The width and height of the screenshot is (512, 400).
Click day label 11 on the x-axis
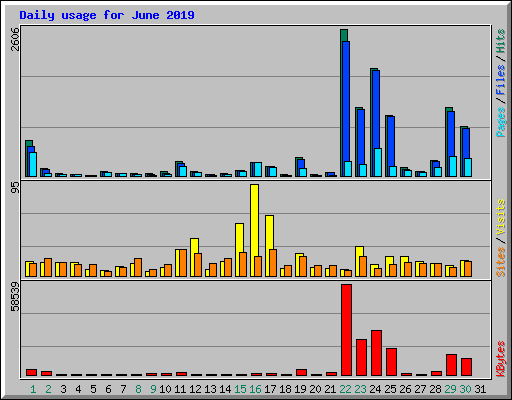coord(180,389)
